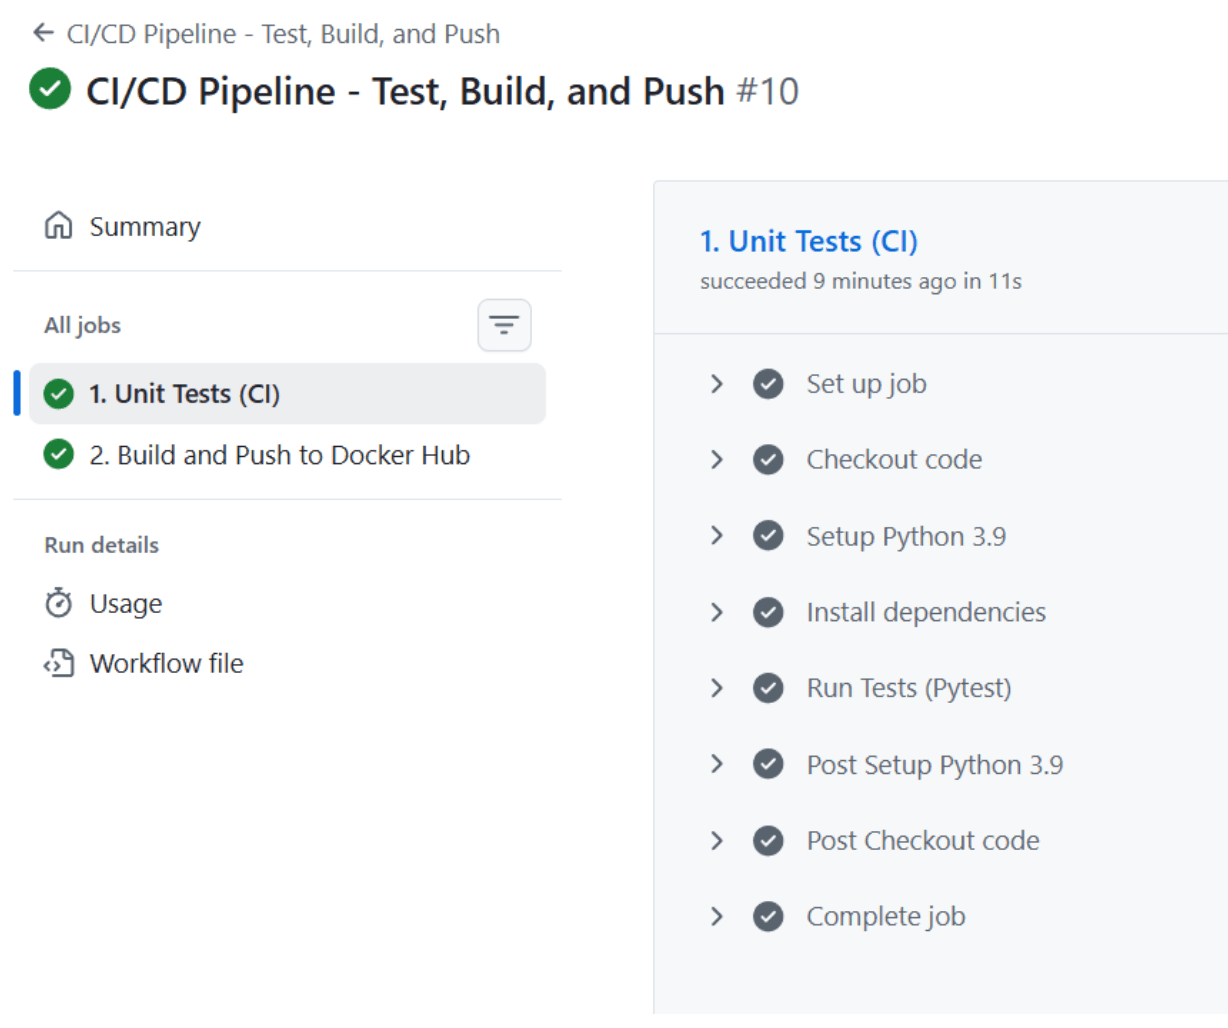Click the Summary home icon
This screenshot has width=1228, height=1028.
[59, 226]
